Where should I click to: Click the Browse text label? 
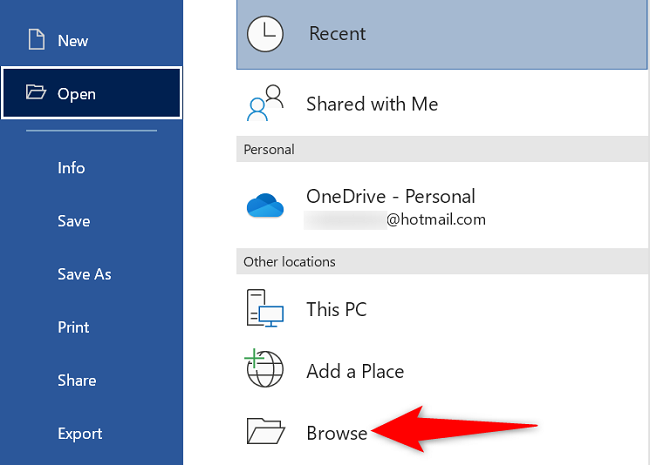click(337, 433)
